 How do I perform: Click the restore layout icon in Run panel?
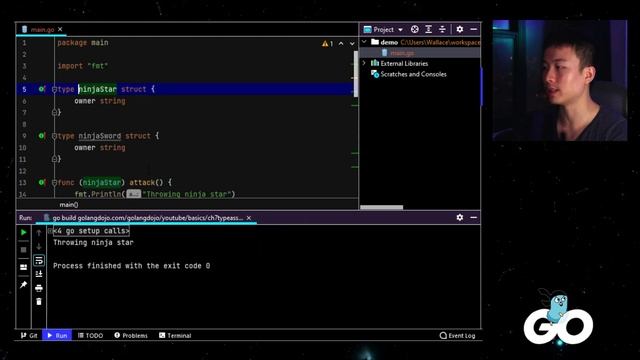click(x=24, y=267)
